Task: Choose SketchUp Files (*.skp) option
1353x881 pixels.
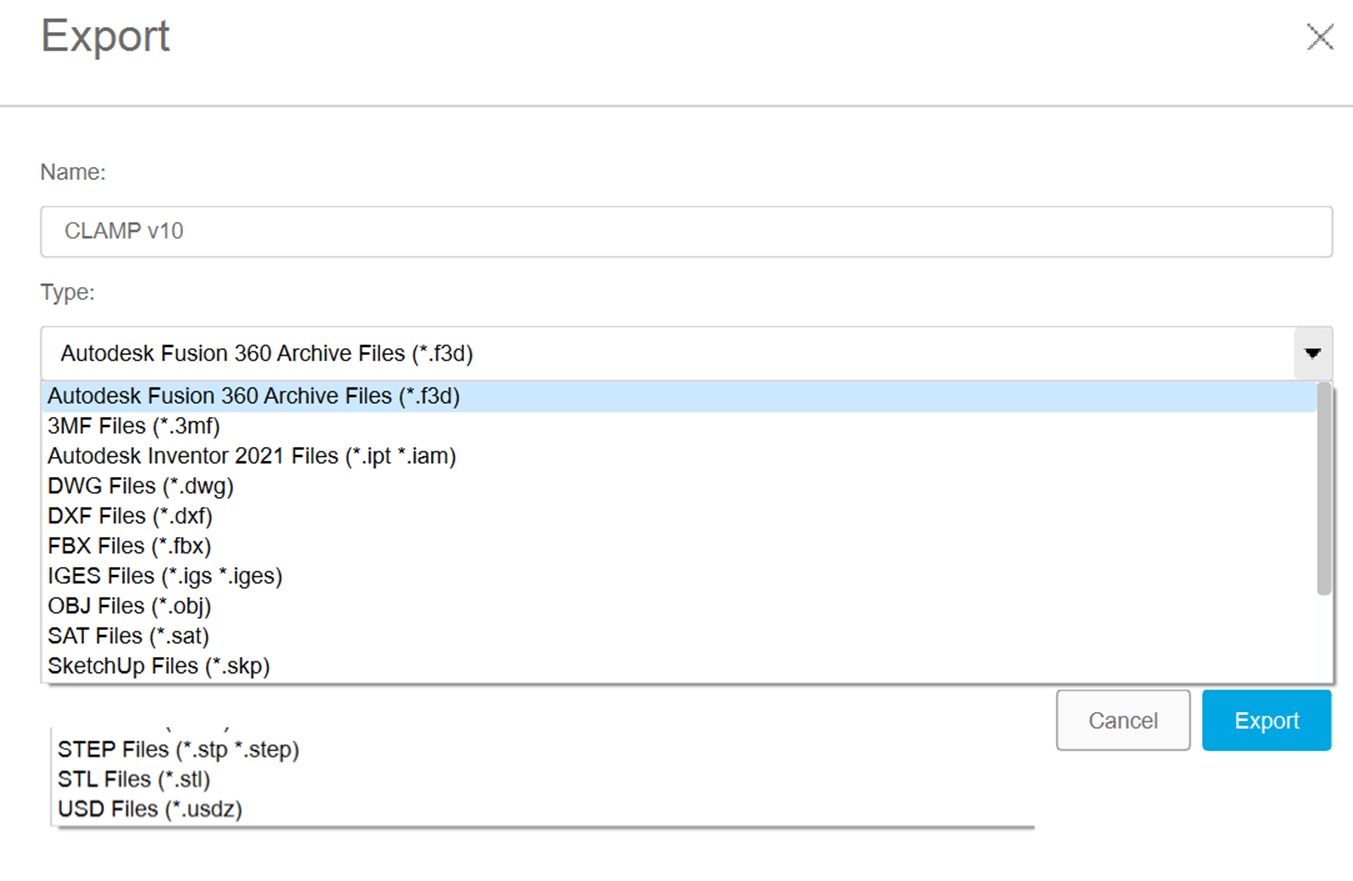Action: (x=679, y=667)
